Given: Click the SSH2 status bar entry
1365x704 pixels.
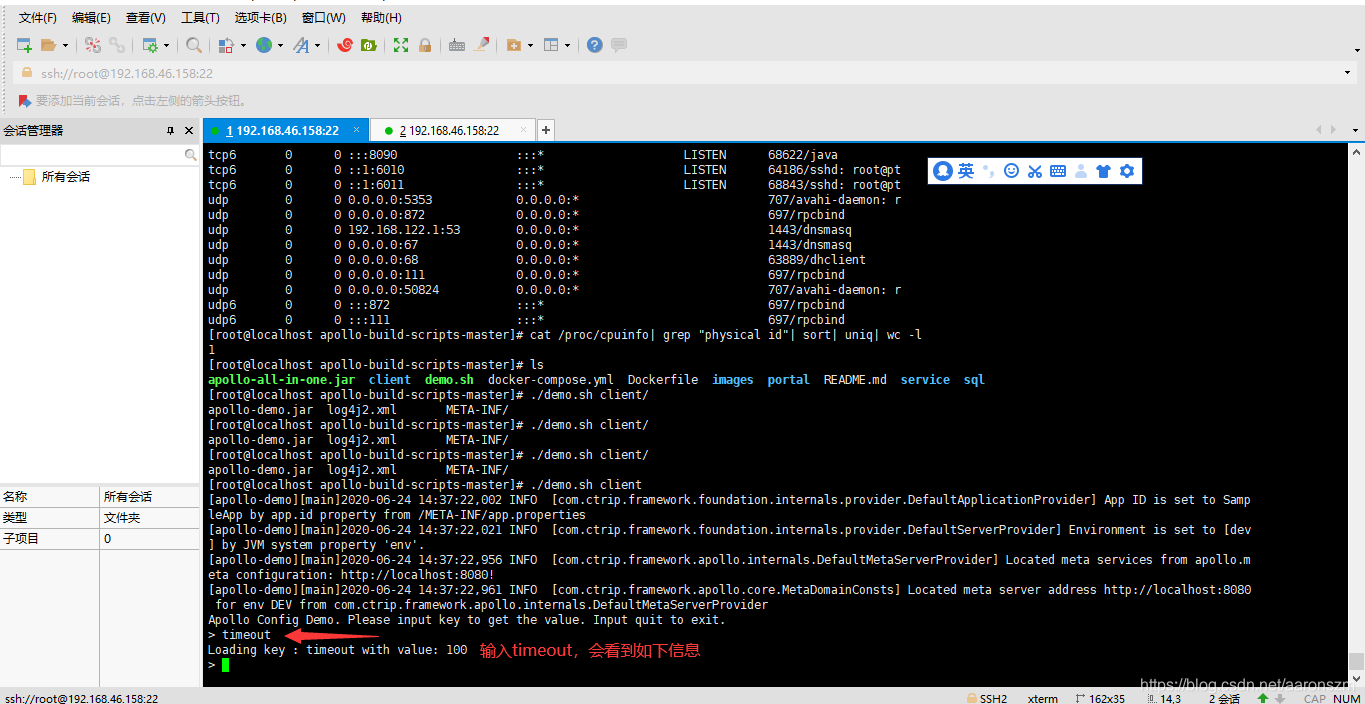Looking at the screenshot, I should click(986, 698).
